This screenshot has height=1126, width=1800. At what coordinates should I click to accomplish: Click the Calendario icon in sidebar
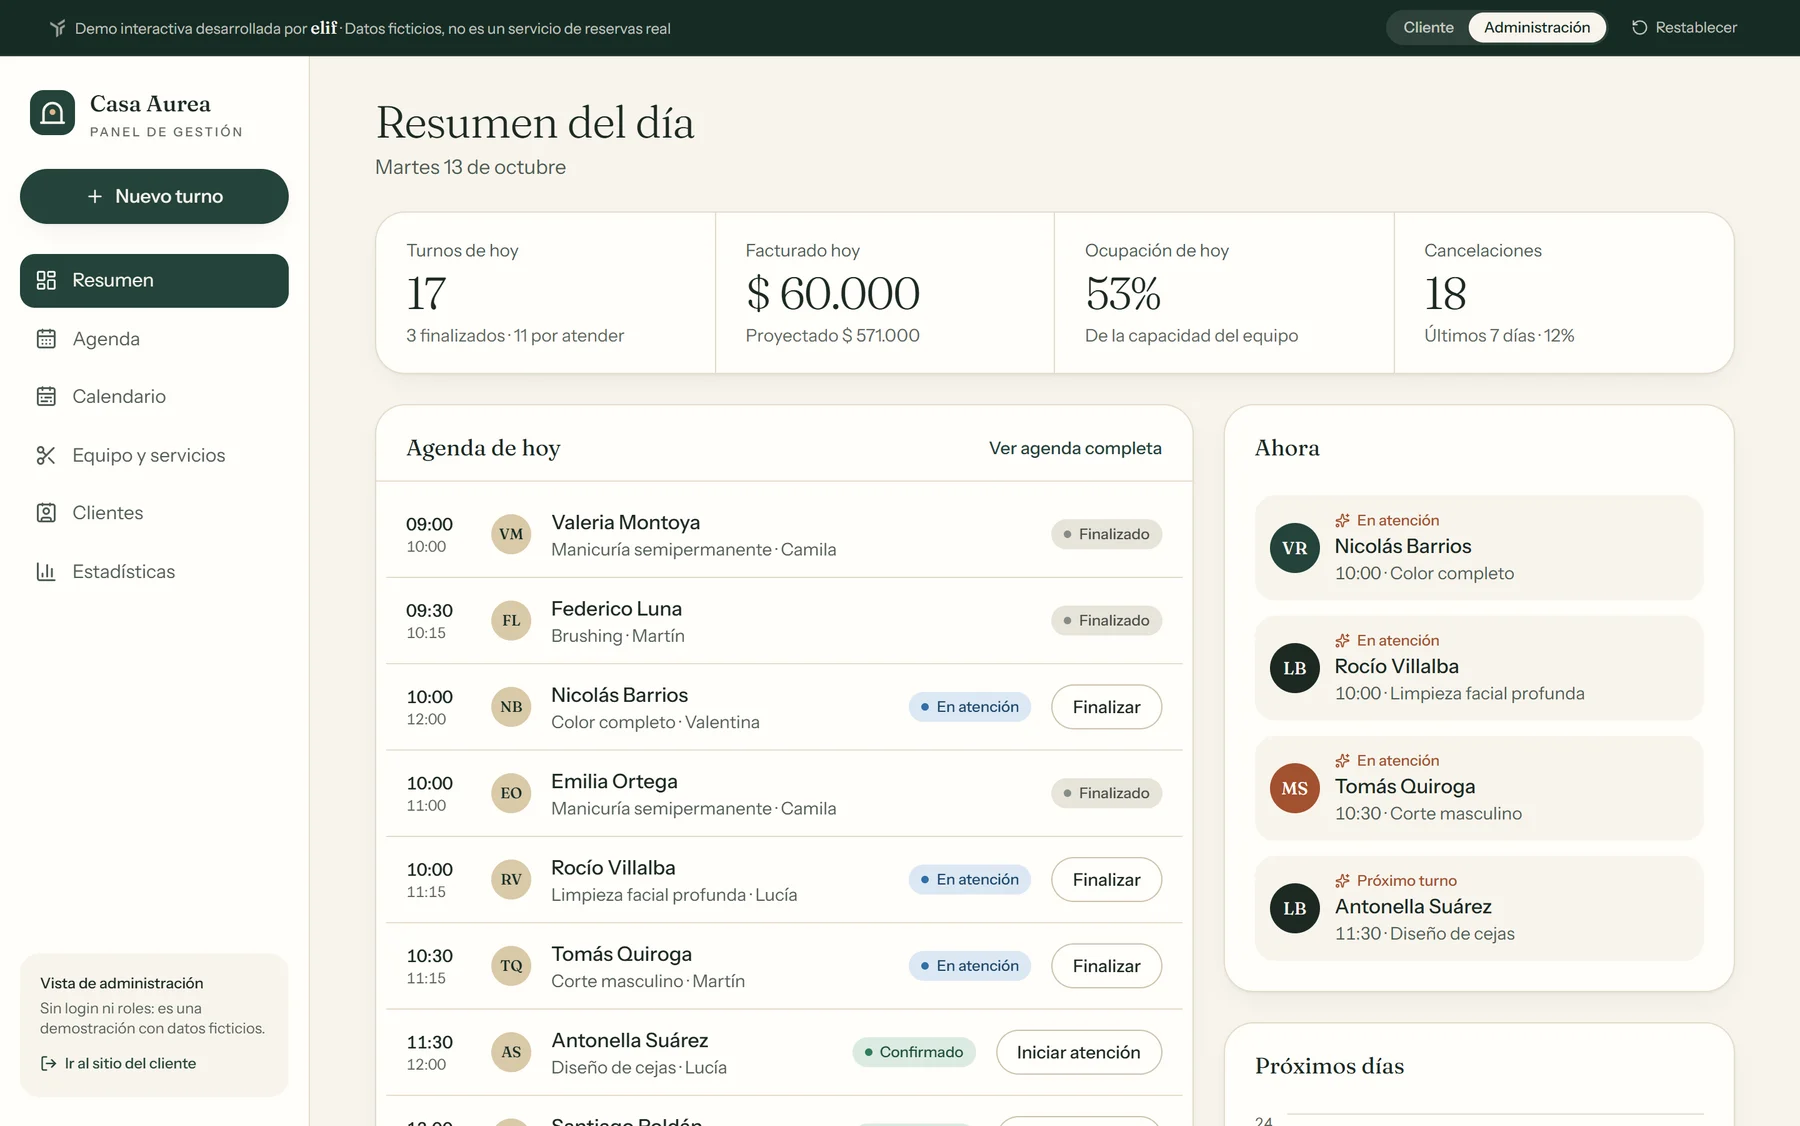pyautogui.click(x=46, y=396)
